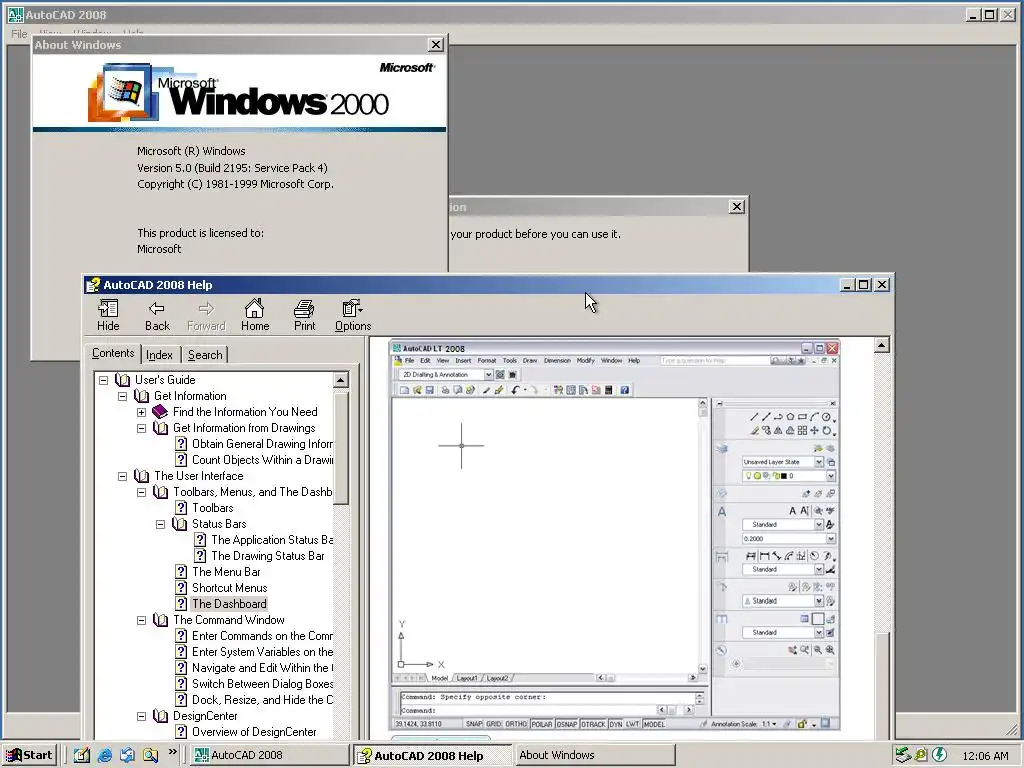Open The Drawing Status Bar topic

[x=268, y=556]
